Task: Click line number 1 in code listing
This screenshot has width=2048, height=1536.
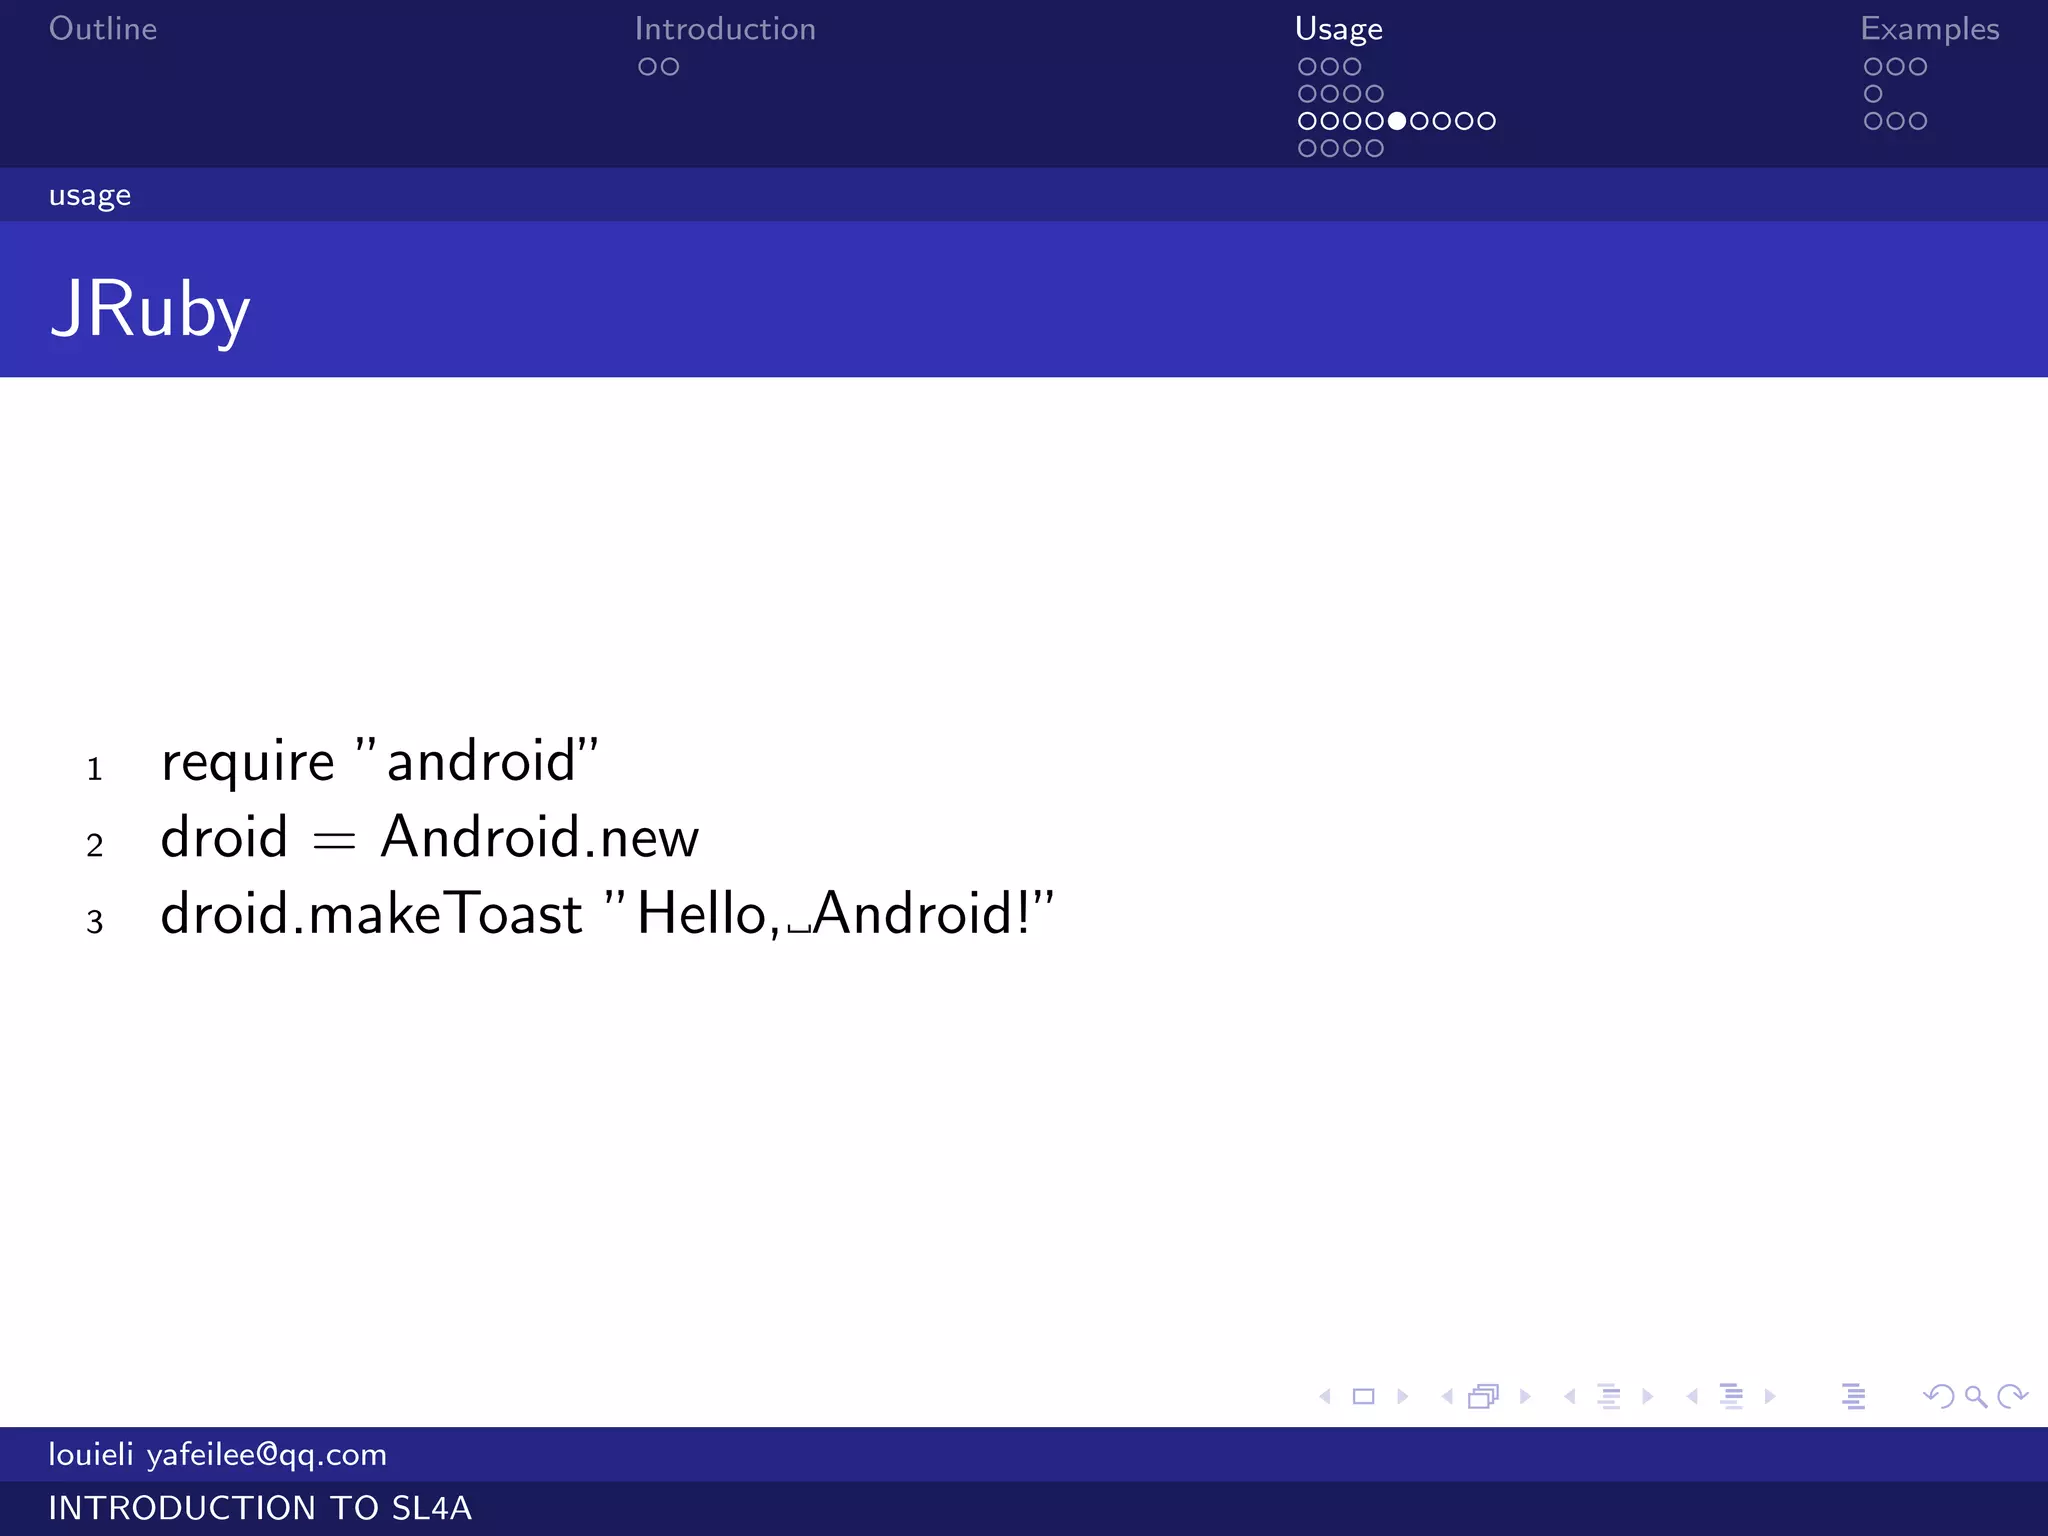Action: 95,770
